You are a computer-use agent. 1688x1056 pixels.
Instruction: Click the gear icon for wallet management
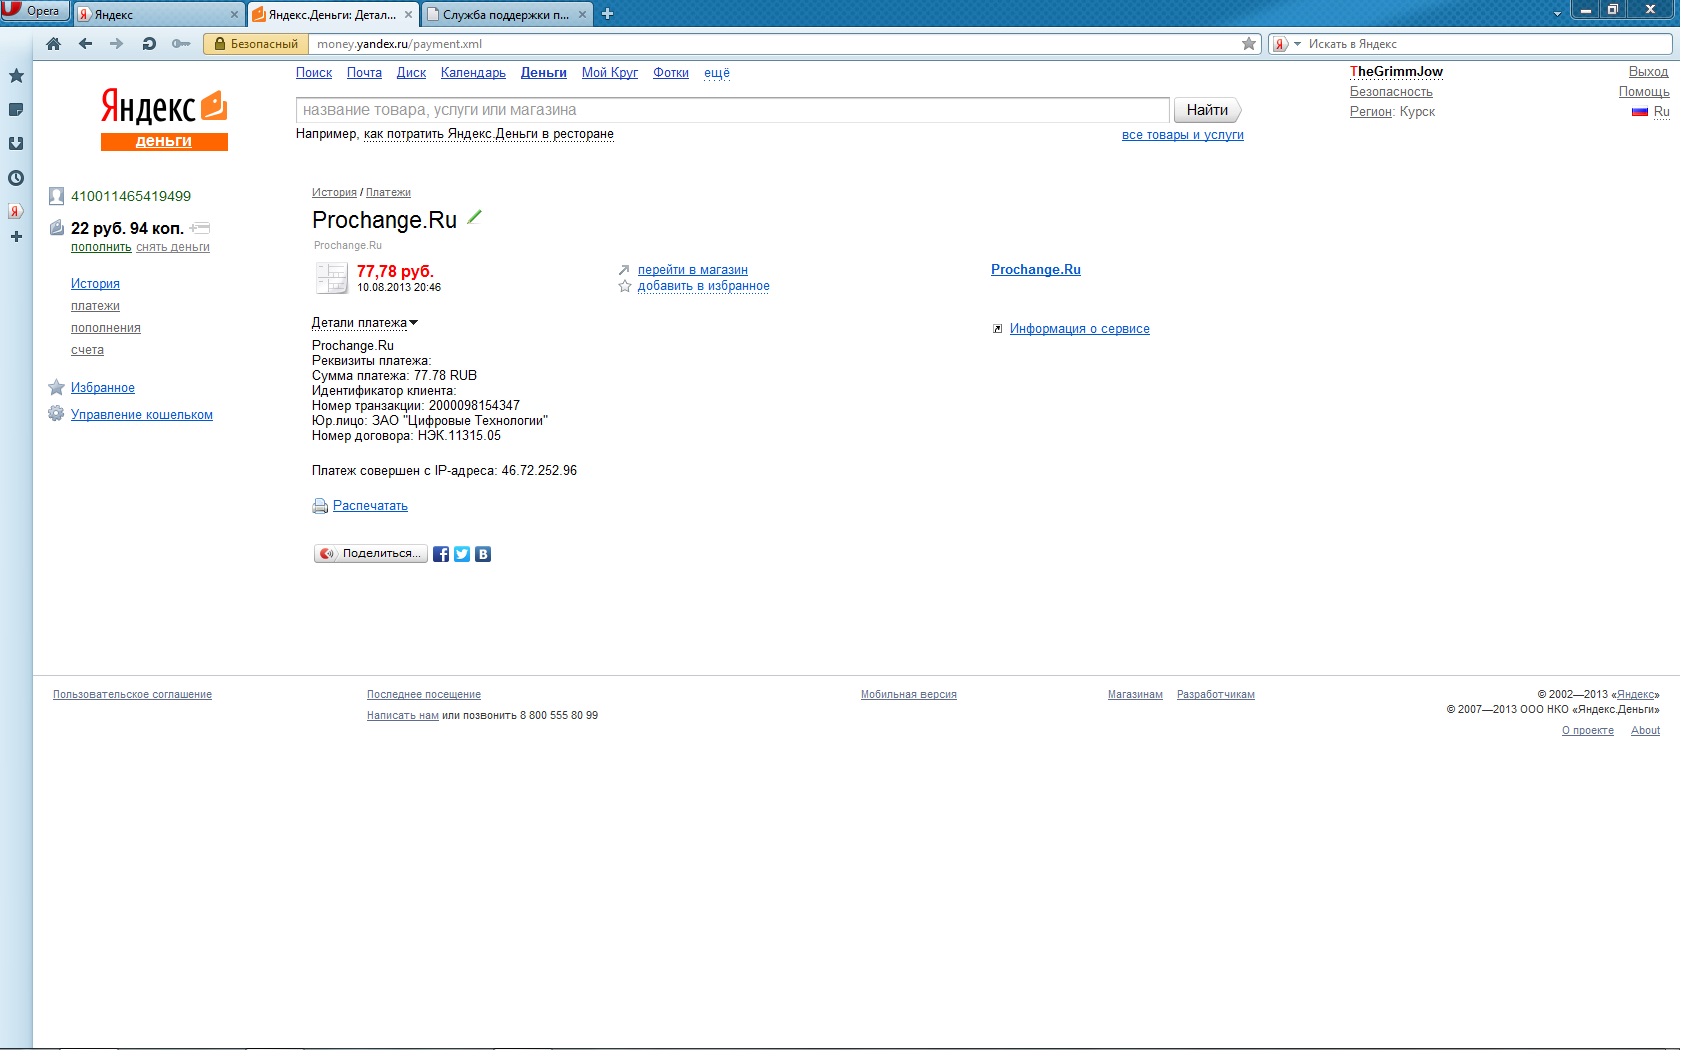pyautogui.click(x=56, y=414)
